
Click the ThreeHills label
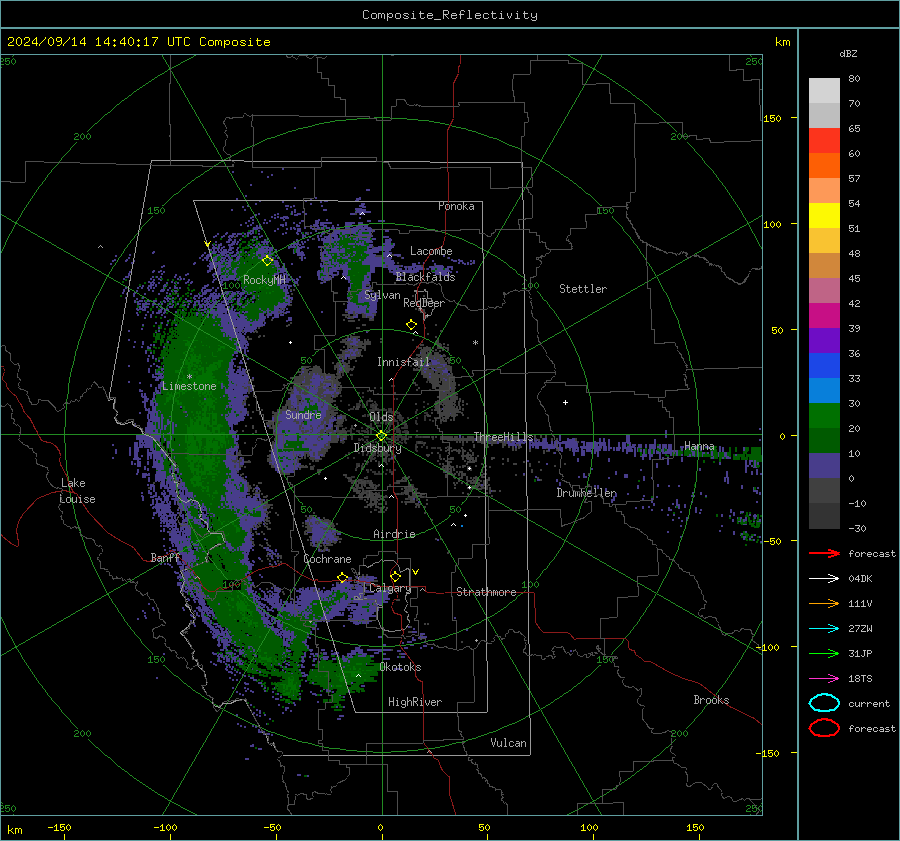(x=503, y=437)
